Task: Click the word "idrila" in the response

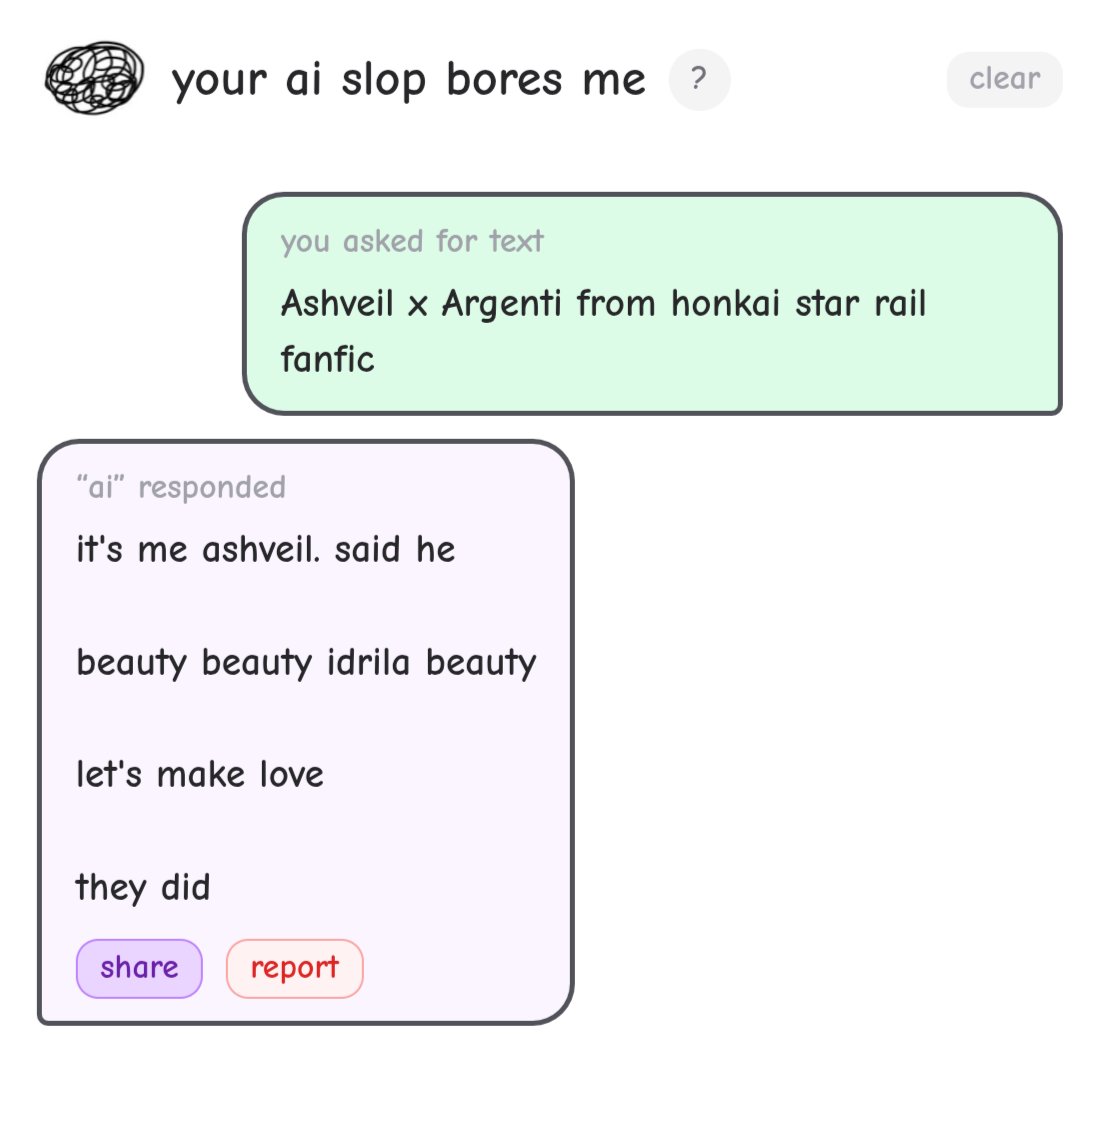Action: click(368, 662)
